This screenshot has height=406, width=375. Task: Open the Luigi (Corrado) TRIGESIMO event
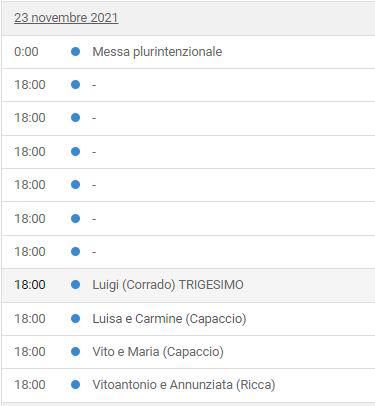168,285
